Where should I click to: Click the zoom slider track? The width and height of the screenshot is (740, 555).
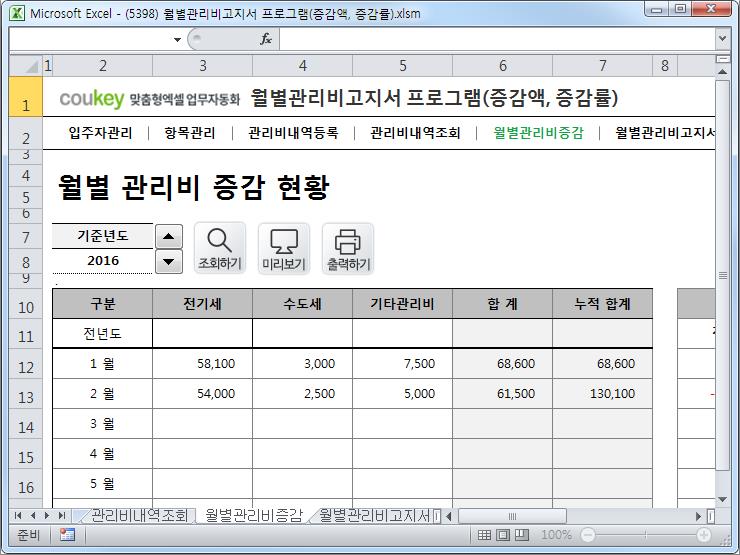point(646,535)
